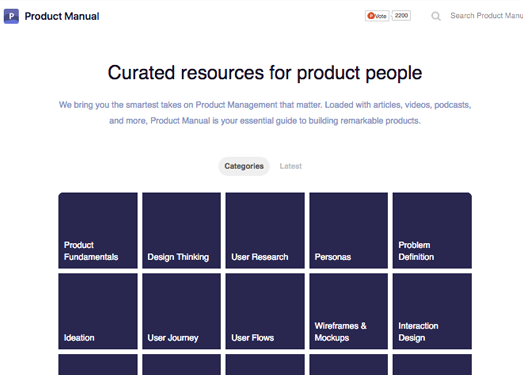
Task: Open the User Research category
Action: coord(265,230)
